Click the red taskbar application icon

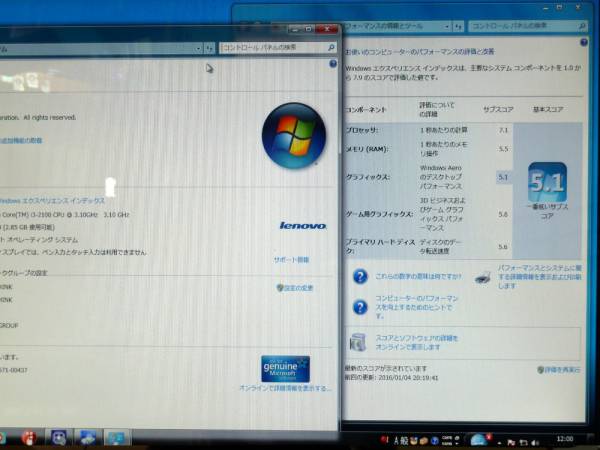click(29, 438)
